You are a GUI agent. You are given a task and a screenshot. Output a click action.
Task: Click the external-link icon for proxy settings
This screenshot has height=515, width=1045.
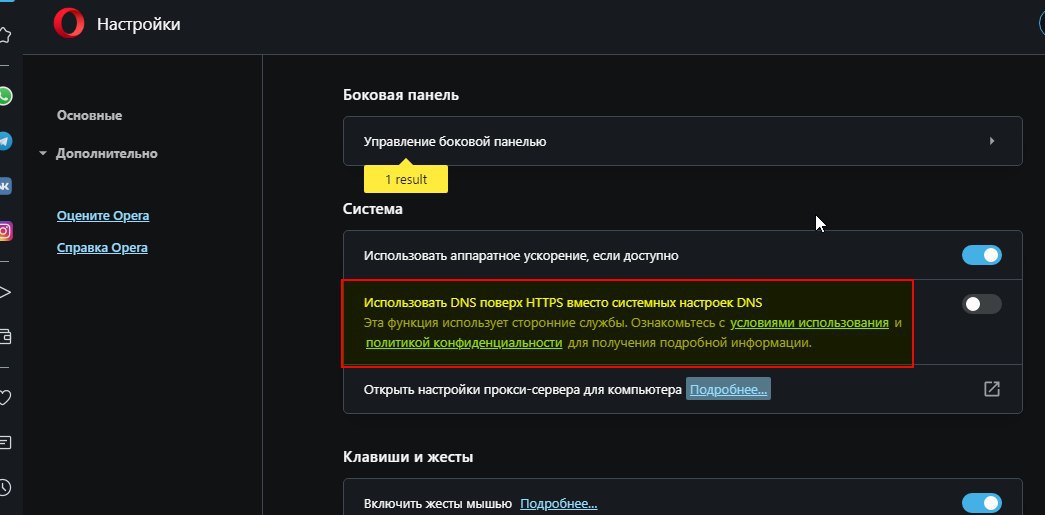[x=992, y=389]
